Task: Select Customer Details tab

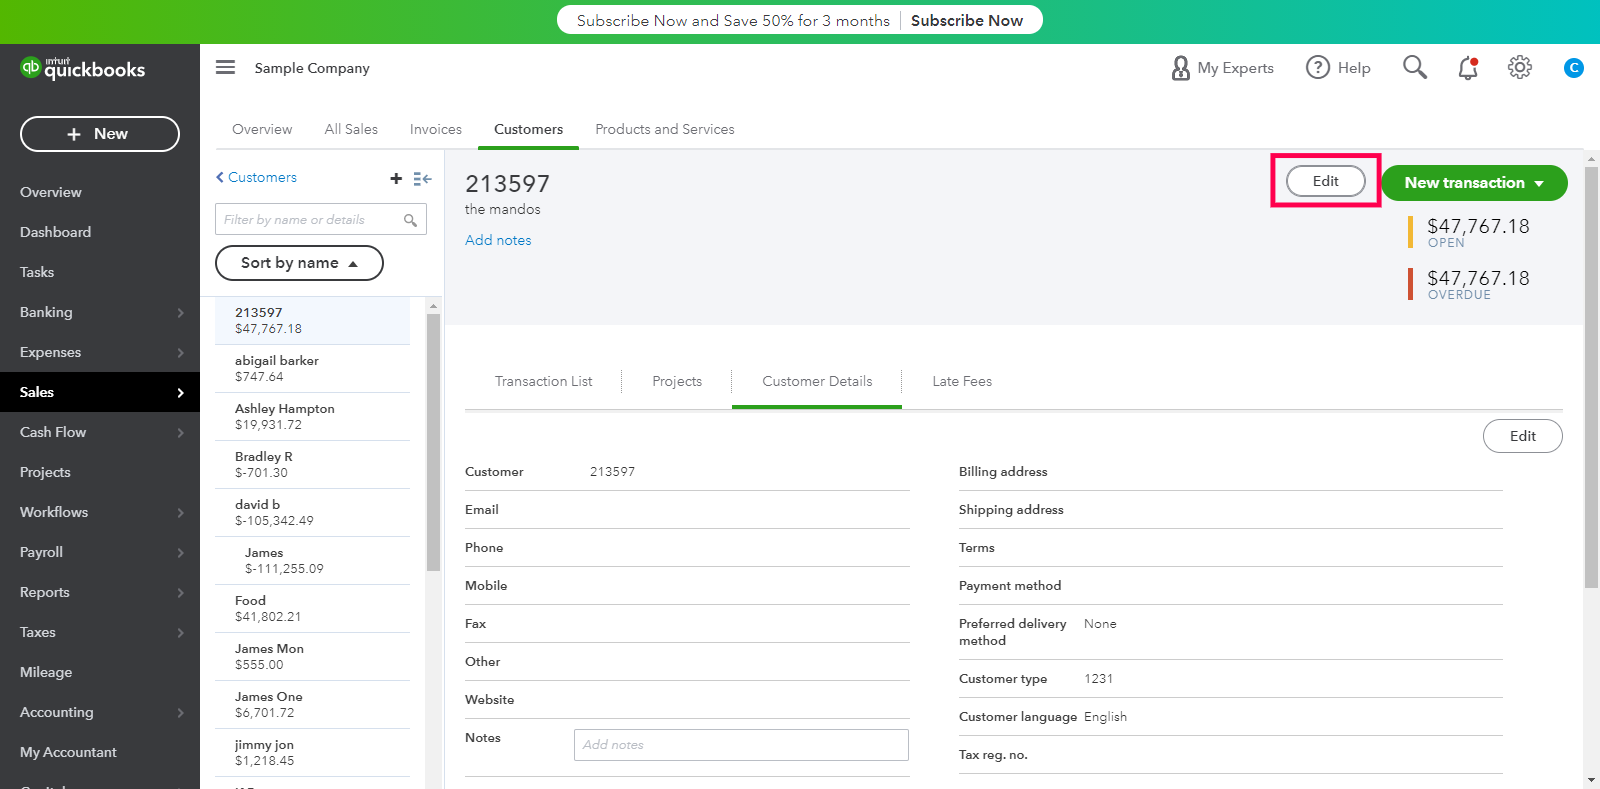Action: 817,381
